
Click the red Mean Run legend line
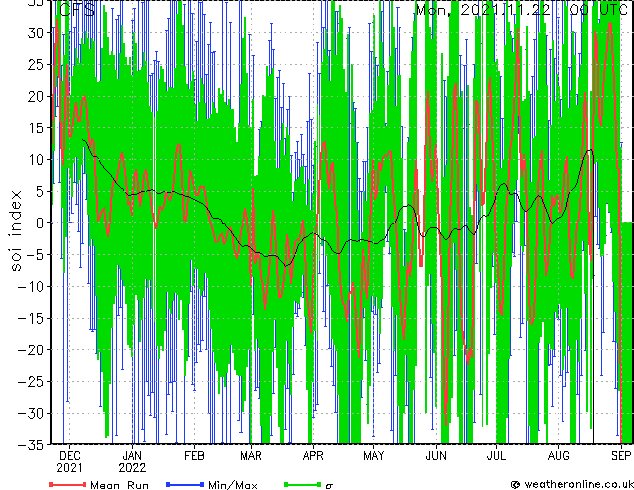pos(68,484)
